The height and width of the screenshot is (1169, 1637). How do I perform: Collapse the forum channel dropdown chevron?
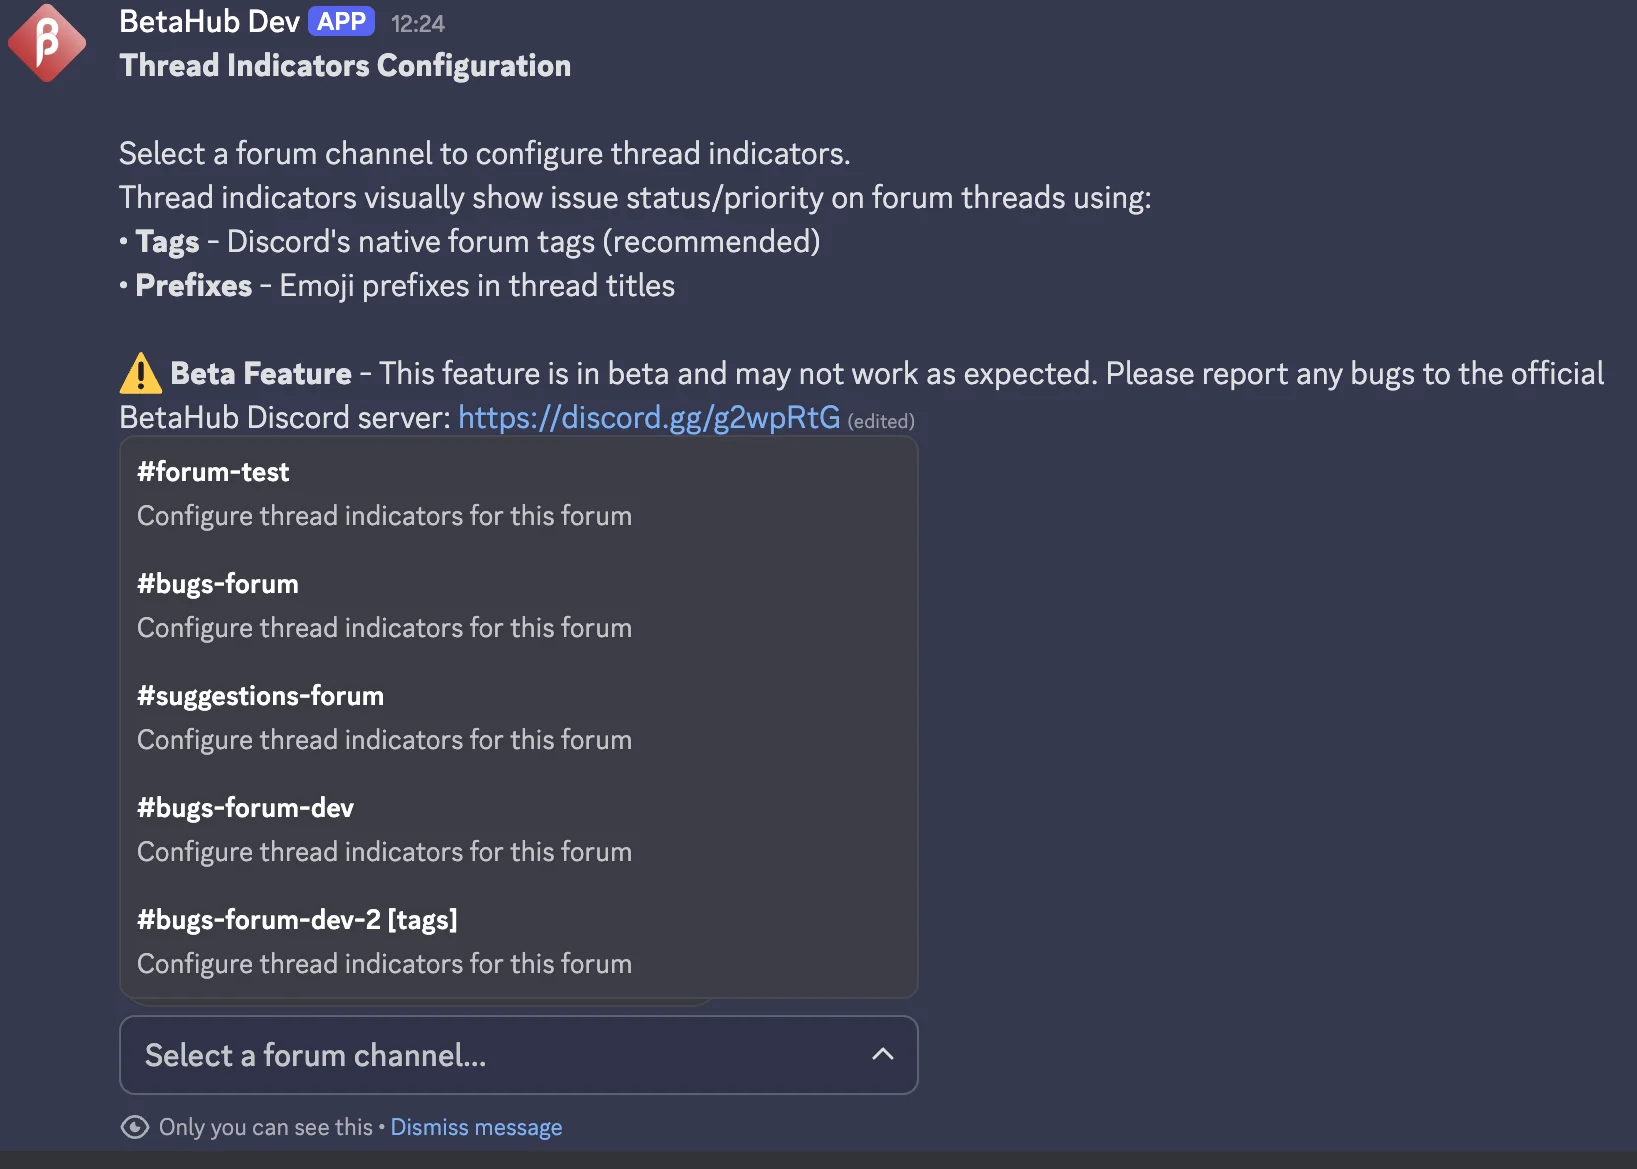(x=883, y=1055)
